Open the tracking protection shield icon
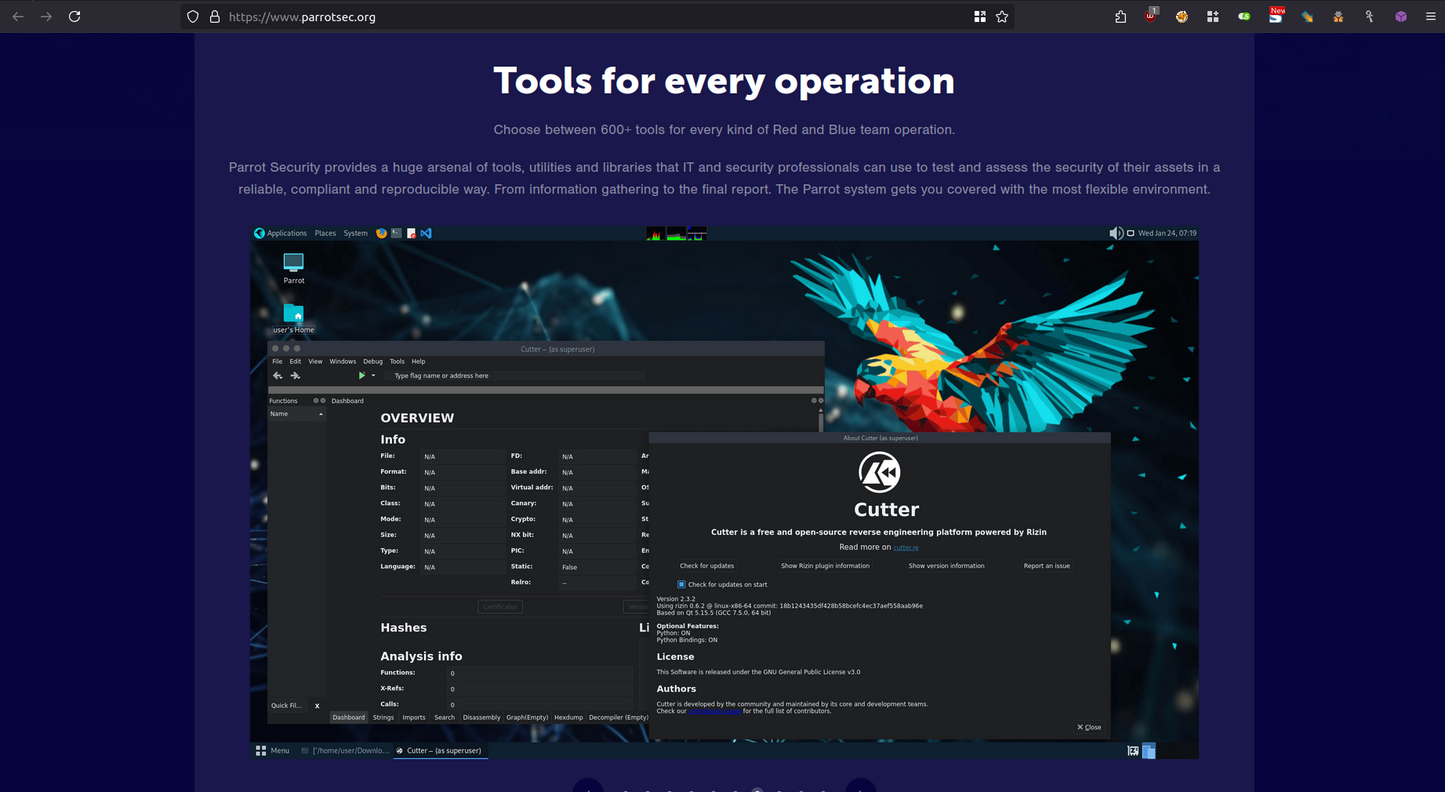 194,17
